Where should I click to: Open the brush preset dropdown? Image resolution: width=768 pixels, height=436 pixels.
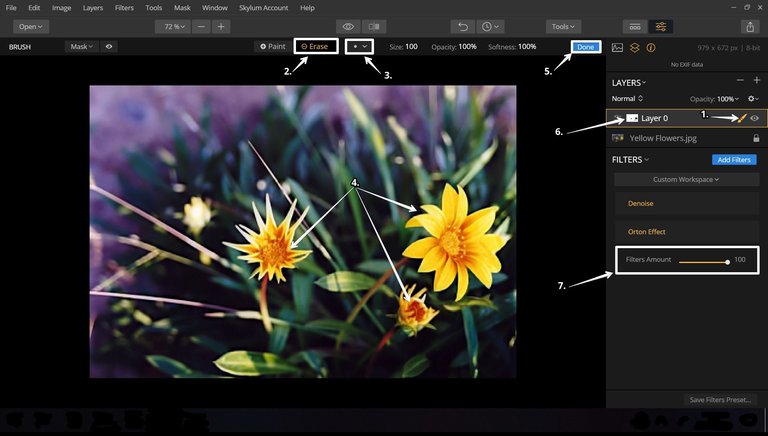[x=359, y=47]
